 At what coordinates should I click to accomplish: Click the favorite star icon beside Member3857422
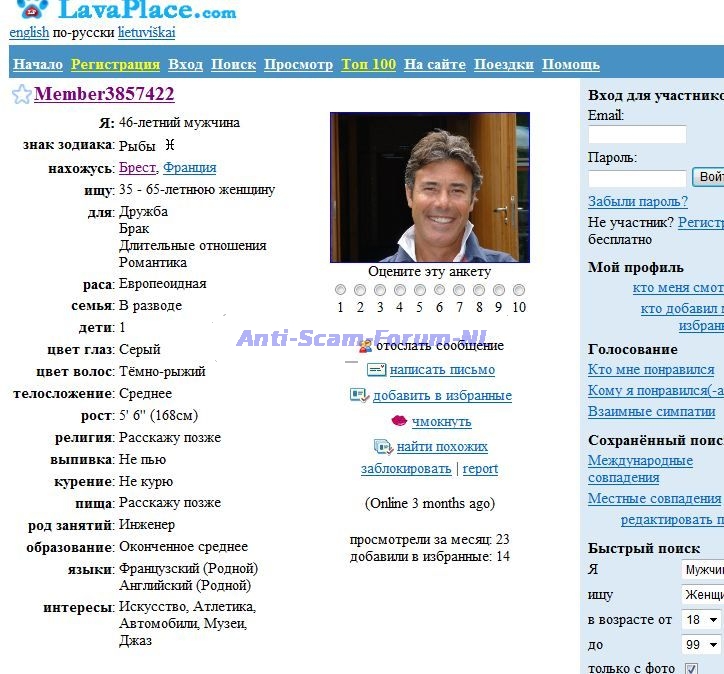[x=21, y=95]
